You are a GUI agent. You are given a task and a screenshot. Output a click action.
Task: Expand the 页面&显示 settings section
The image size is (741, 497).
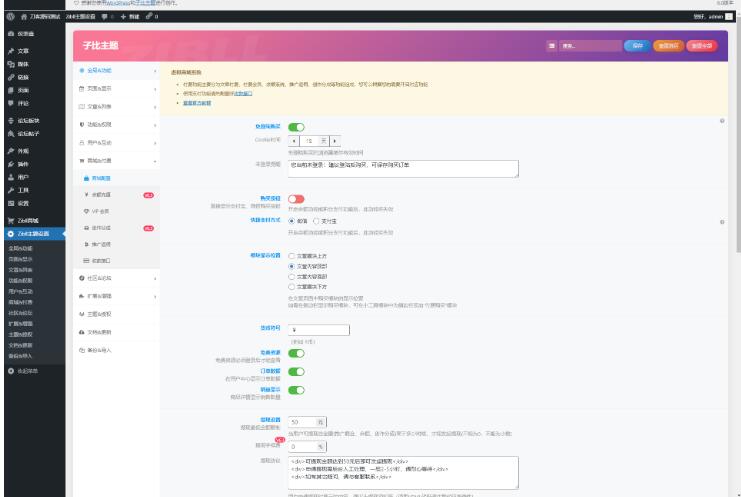coord(116,88)
